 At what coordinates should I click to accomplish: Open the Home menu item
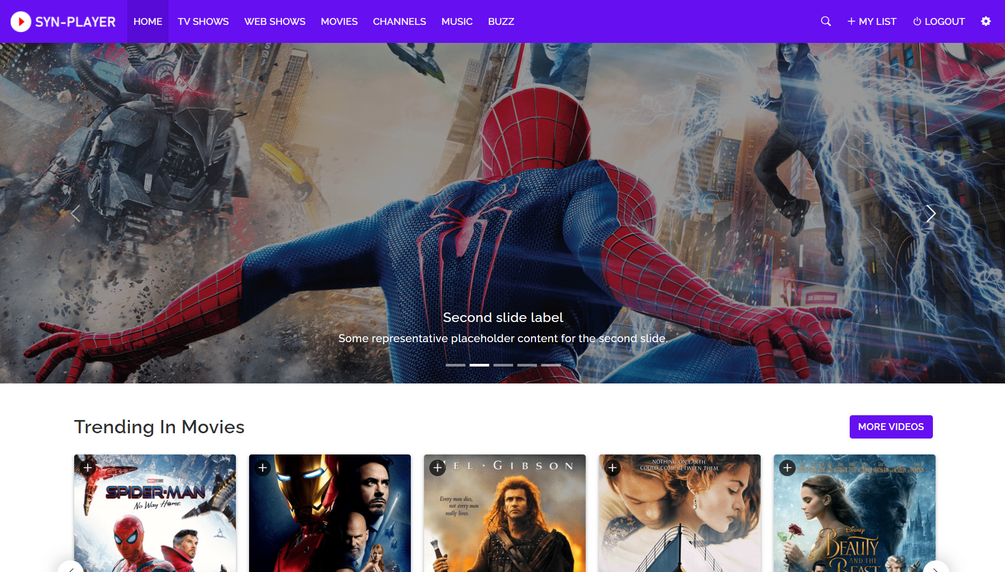pyautogui.click(x=147, y=21)
